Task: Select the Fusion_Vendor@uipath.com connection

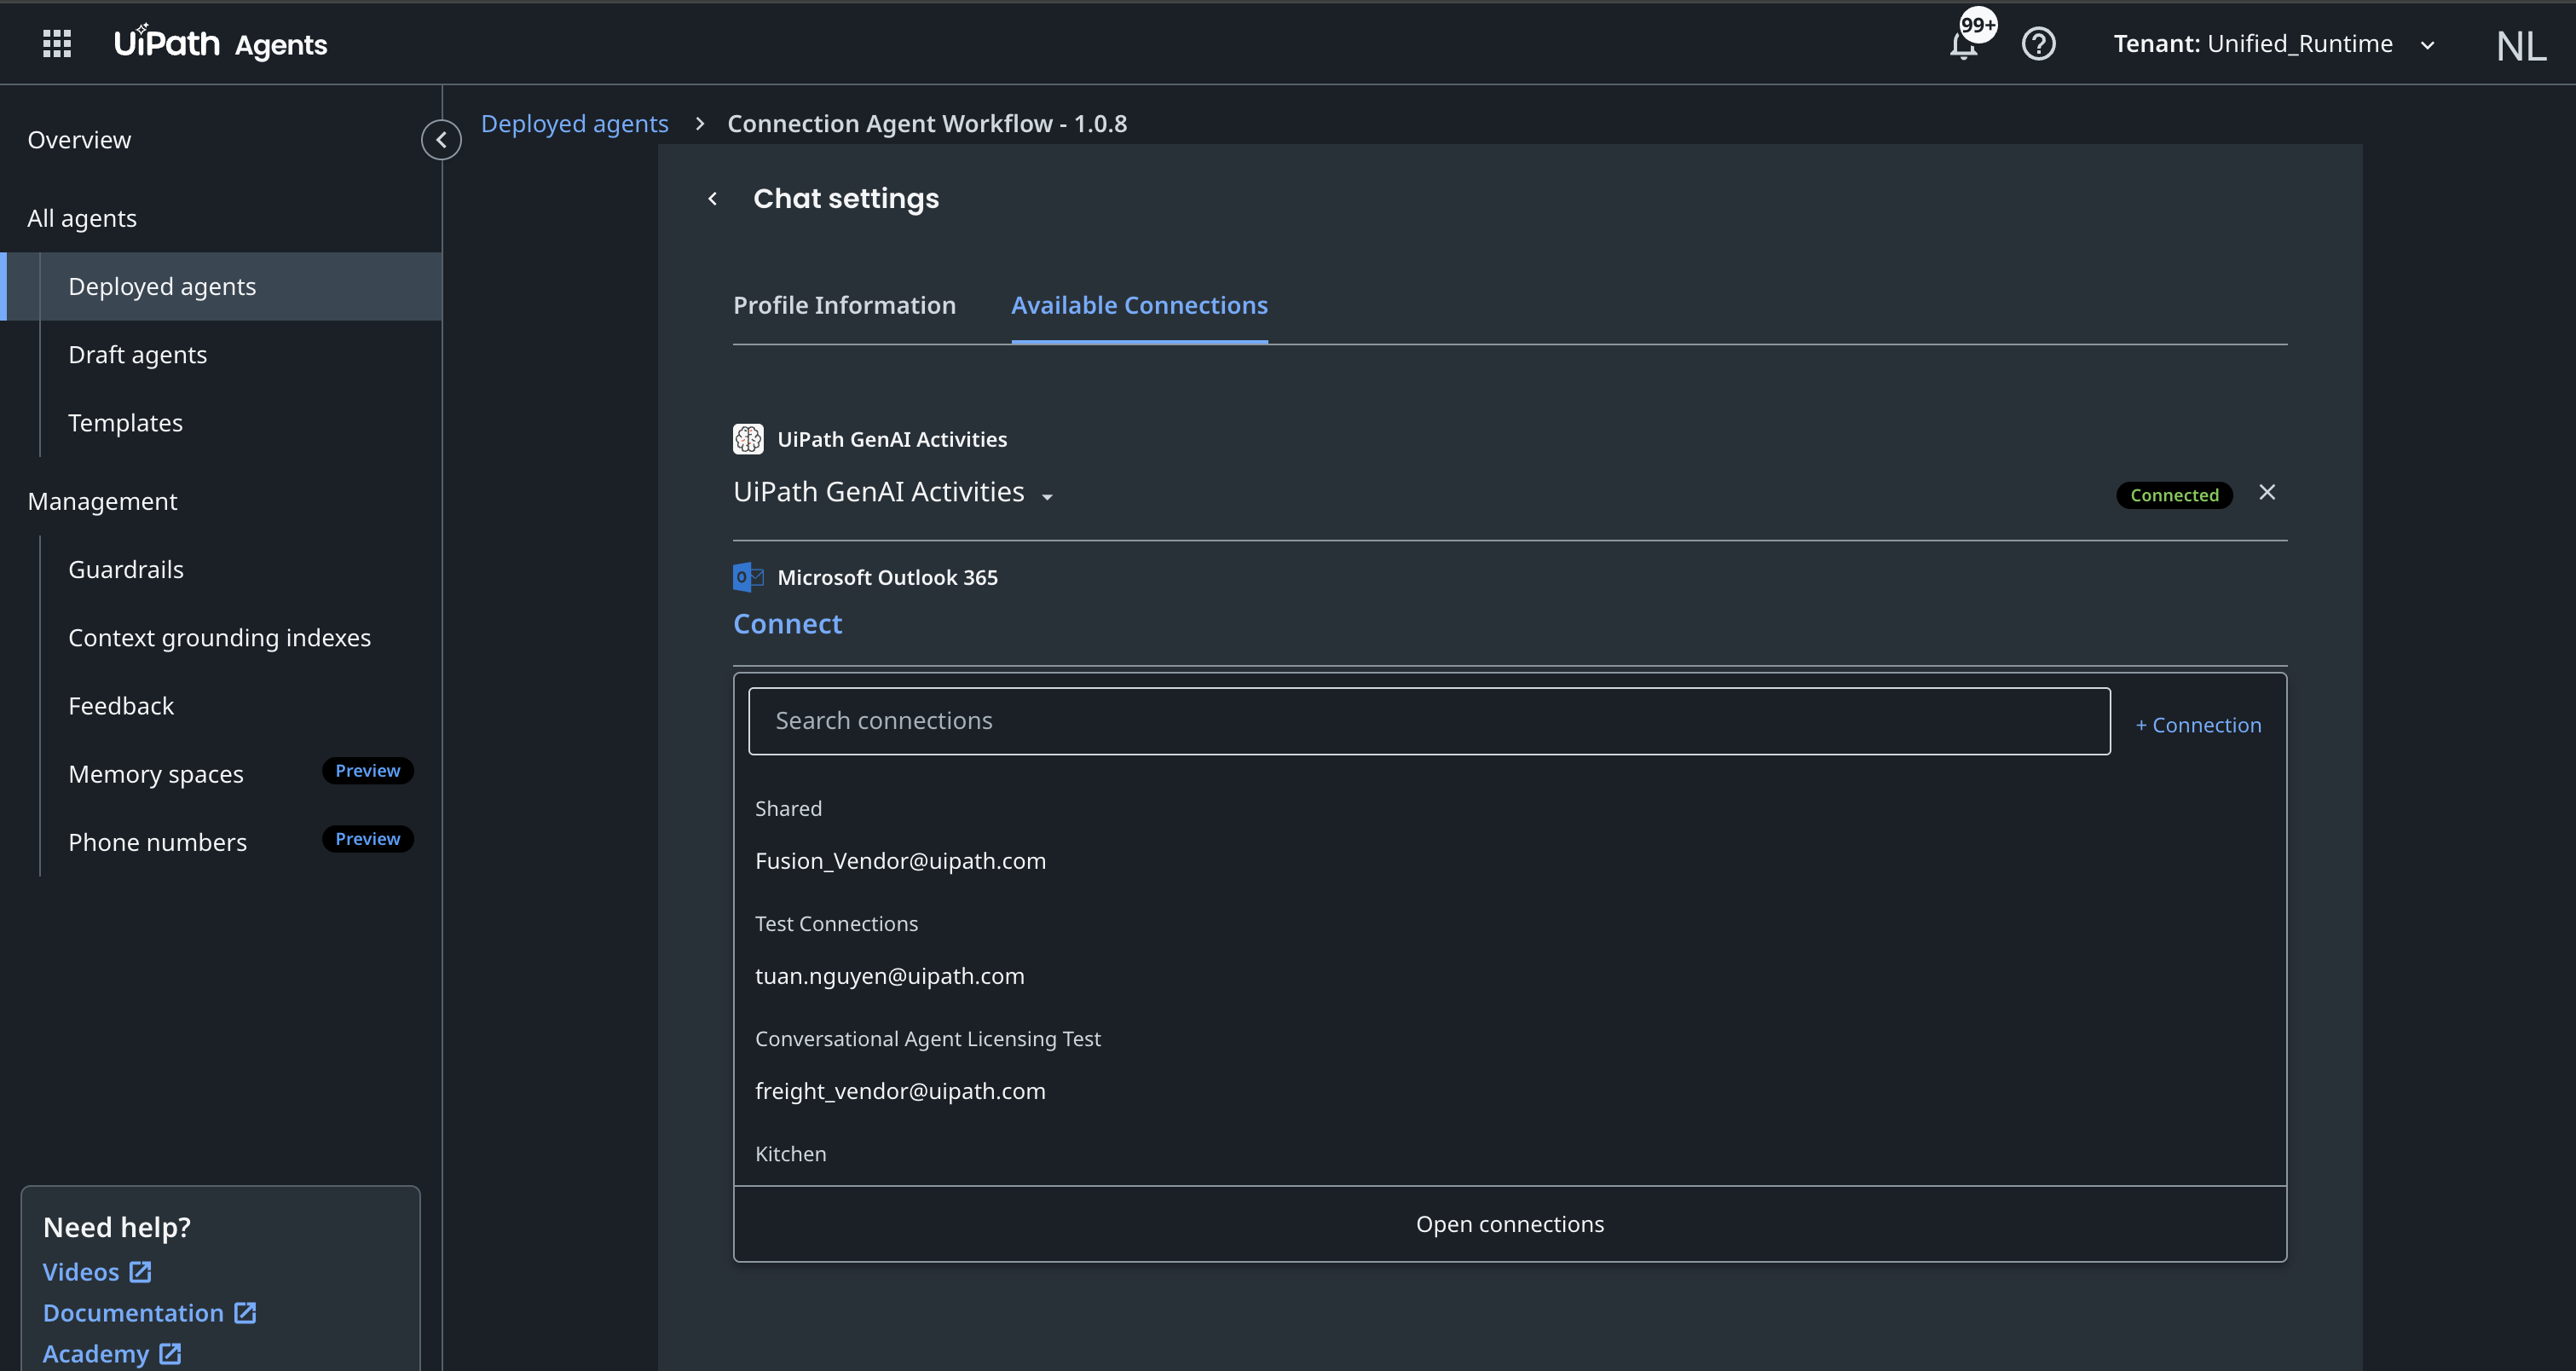Action: click(900, 861)
